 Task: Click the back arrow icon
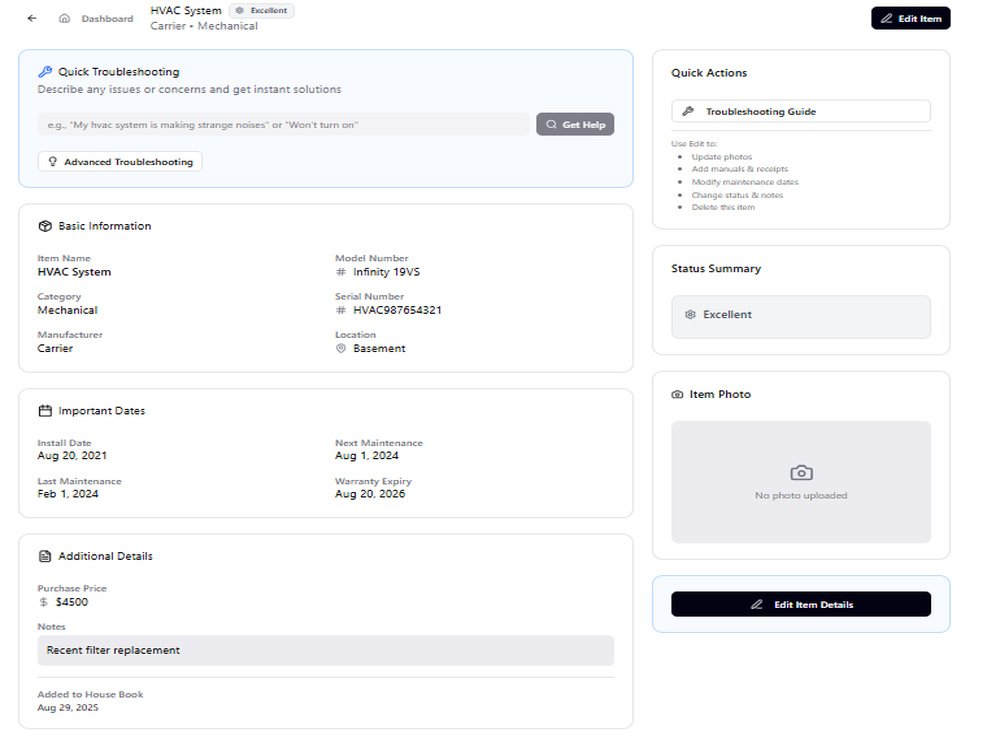32,18
